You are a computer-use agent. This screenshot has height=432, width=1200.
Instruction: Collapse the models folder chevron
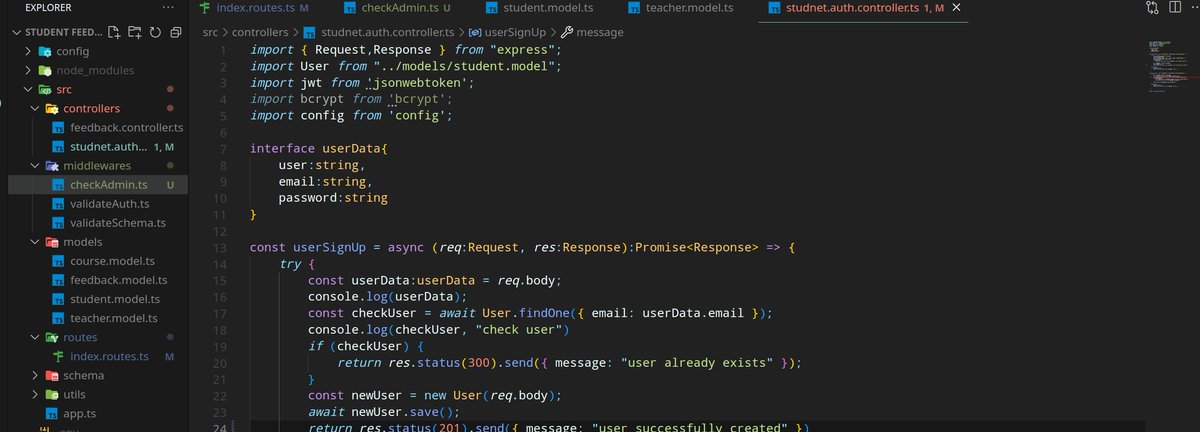tap(36, 241)
